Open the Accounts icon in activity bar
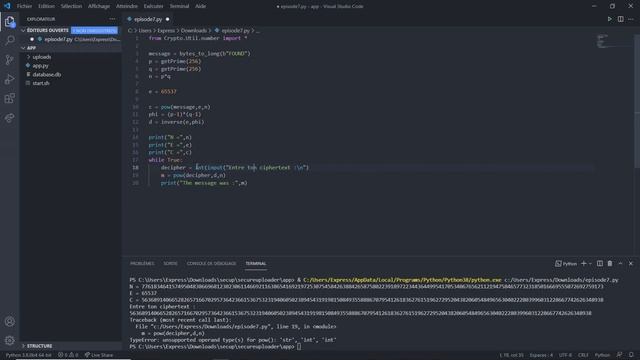This screenshot has width=640, height=360. [9, 321]
